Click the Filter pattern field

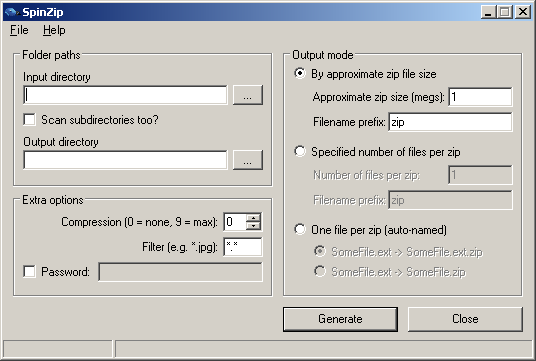point(243,247)
